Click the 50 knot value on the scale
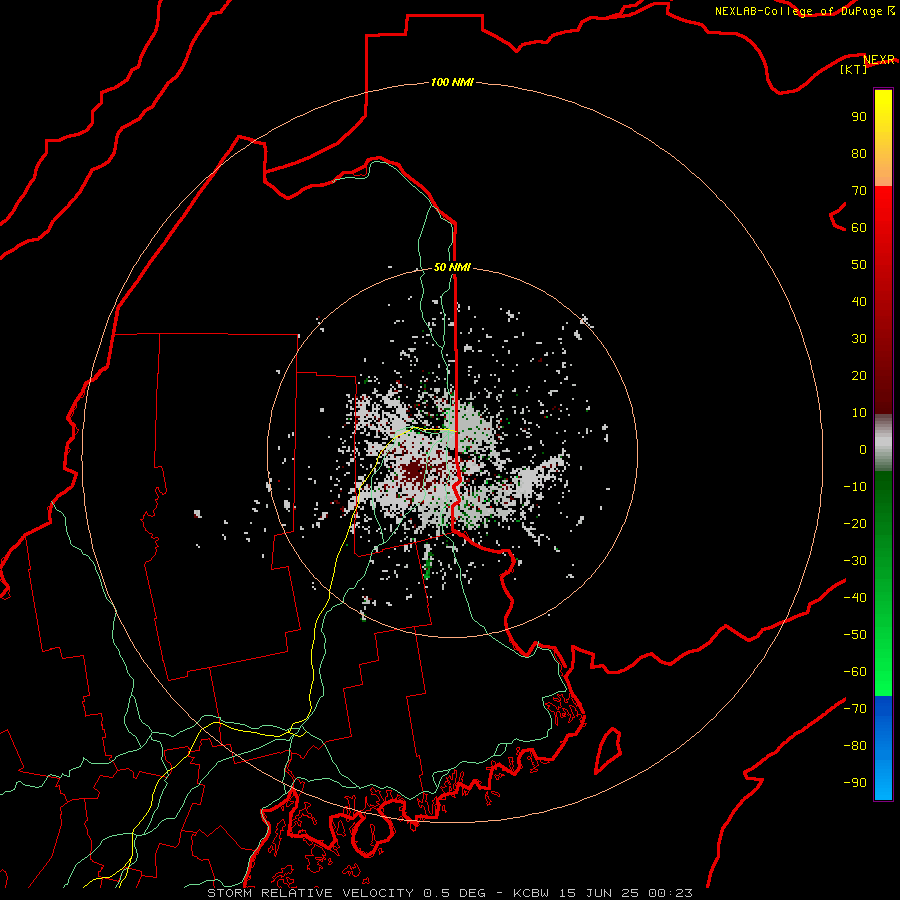The width and height of the screenshot is (900, 900). (859, 265)
